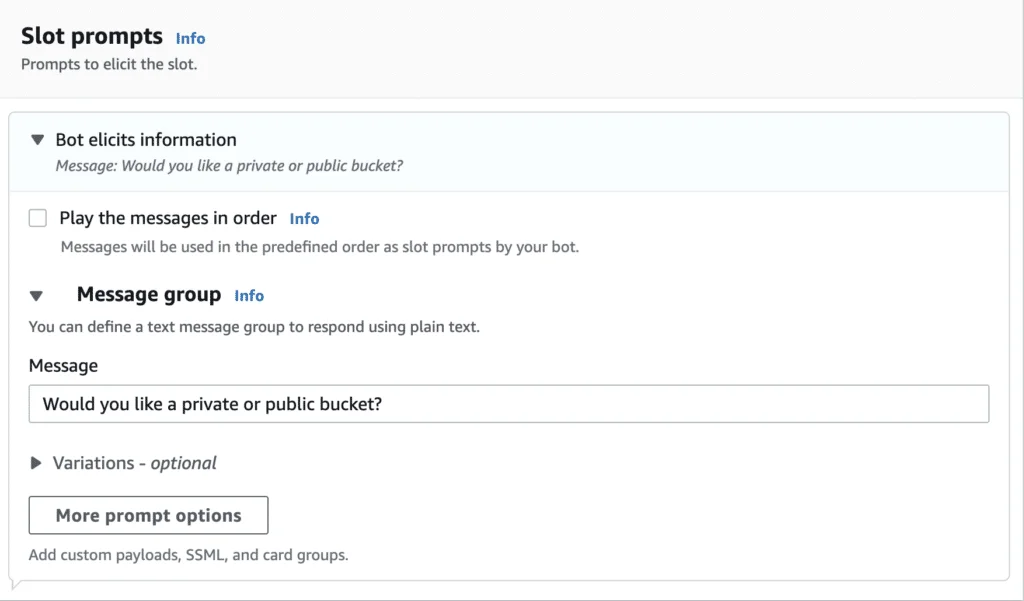
Task: Open Info link for Play the messages in order
Action: [304, 219]
